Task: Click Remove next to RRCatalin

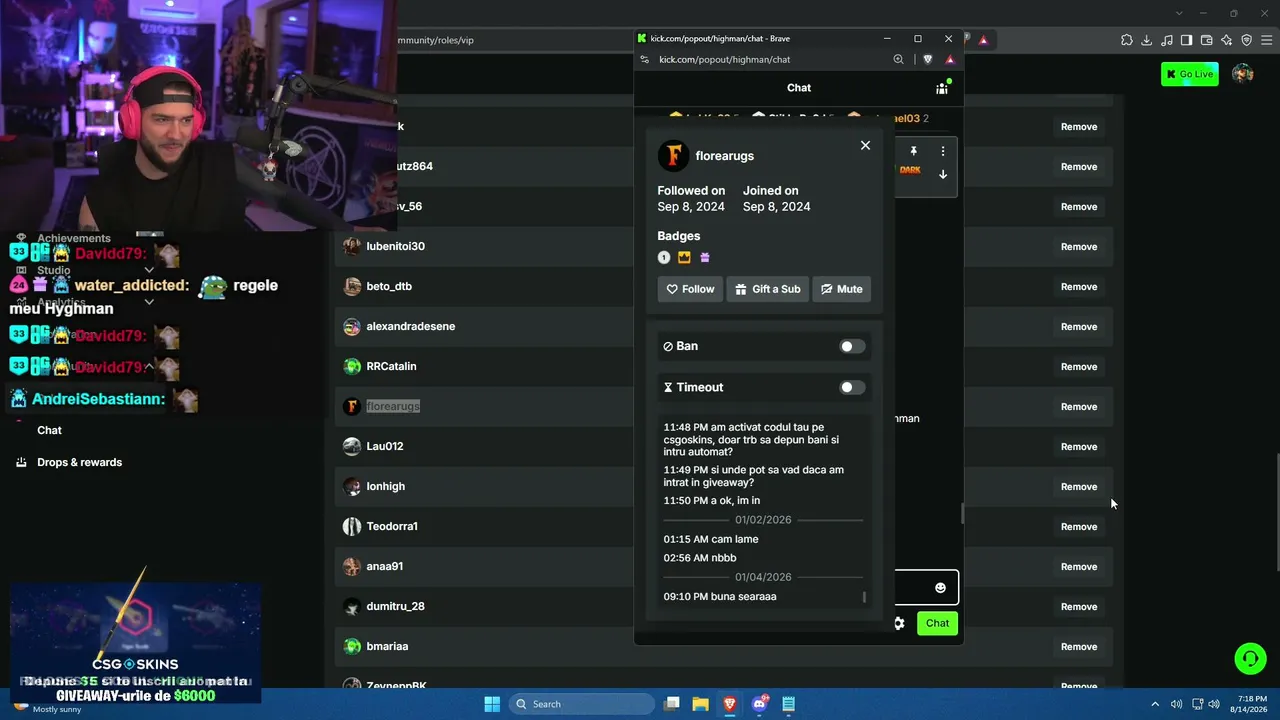Action: click(1079, 367)
